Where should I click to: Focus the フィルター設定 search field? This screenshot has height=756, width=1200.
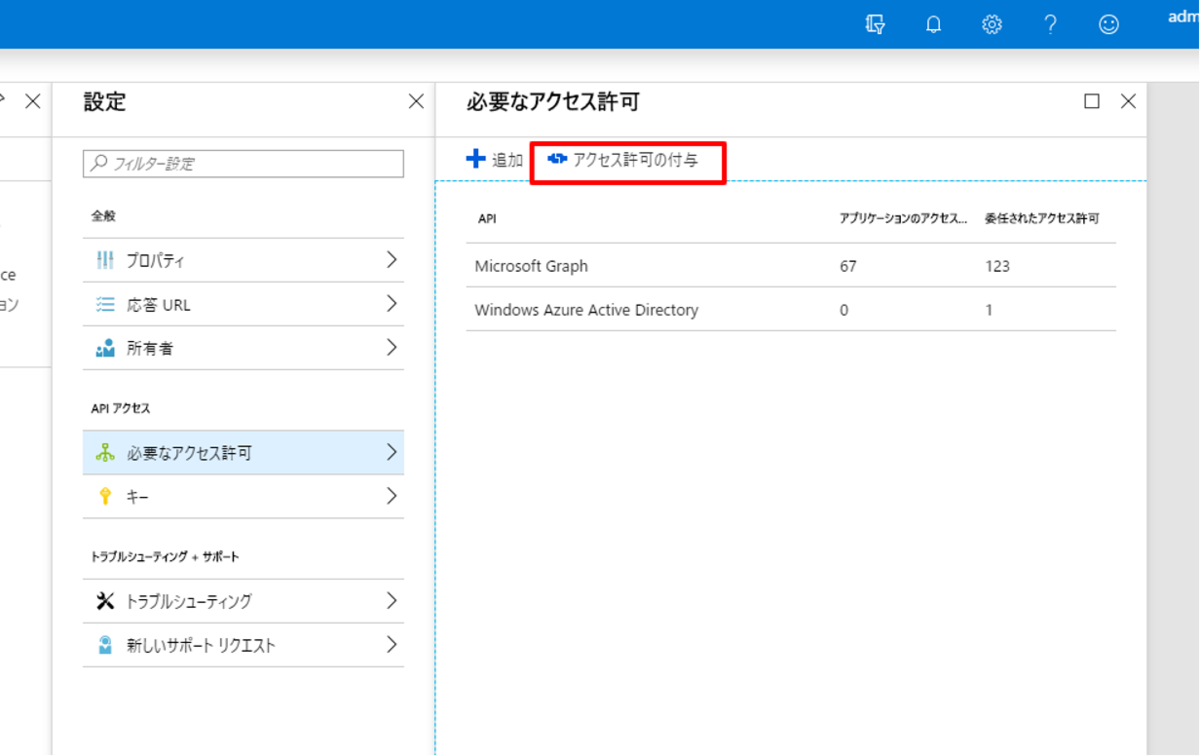coord(243,163)
